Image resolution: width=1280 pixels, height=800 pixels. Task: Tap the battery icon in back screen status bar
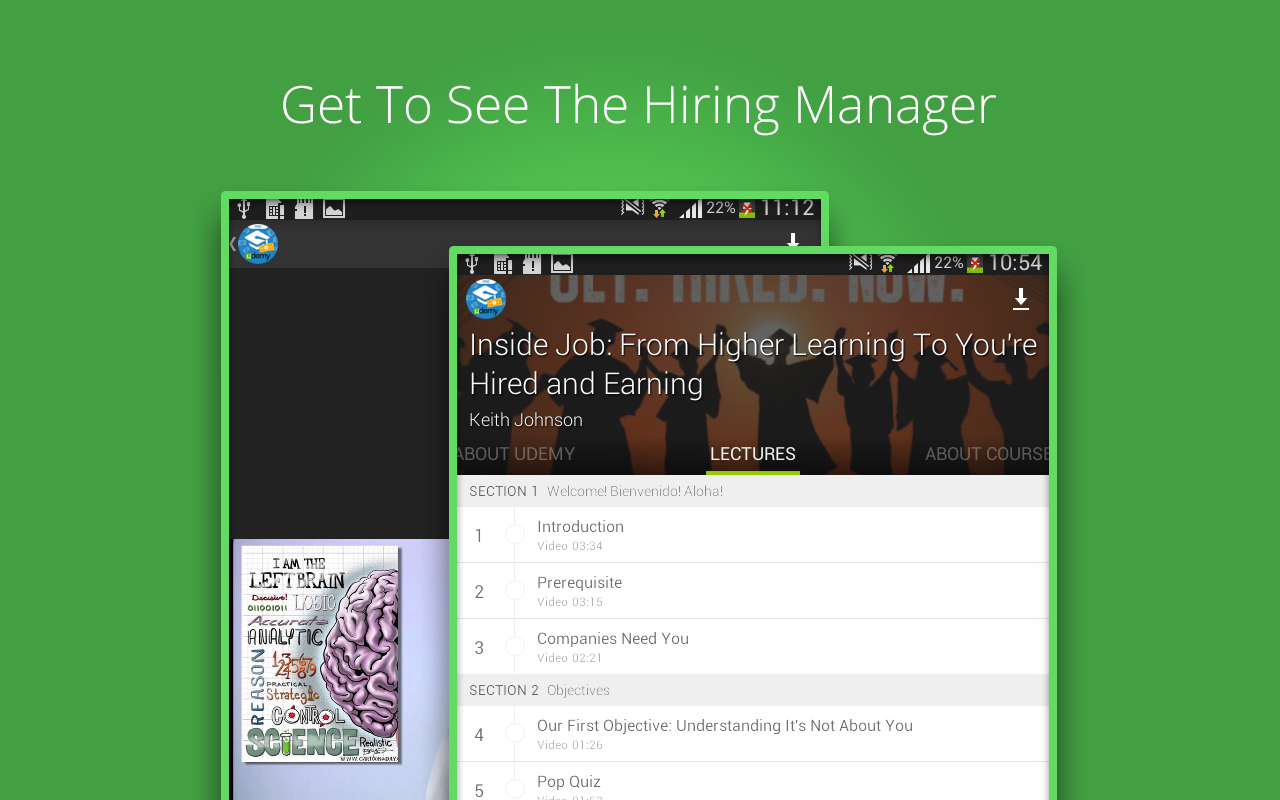[x=747, y=210]
